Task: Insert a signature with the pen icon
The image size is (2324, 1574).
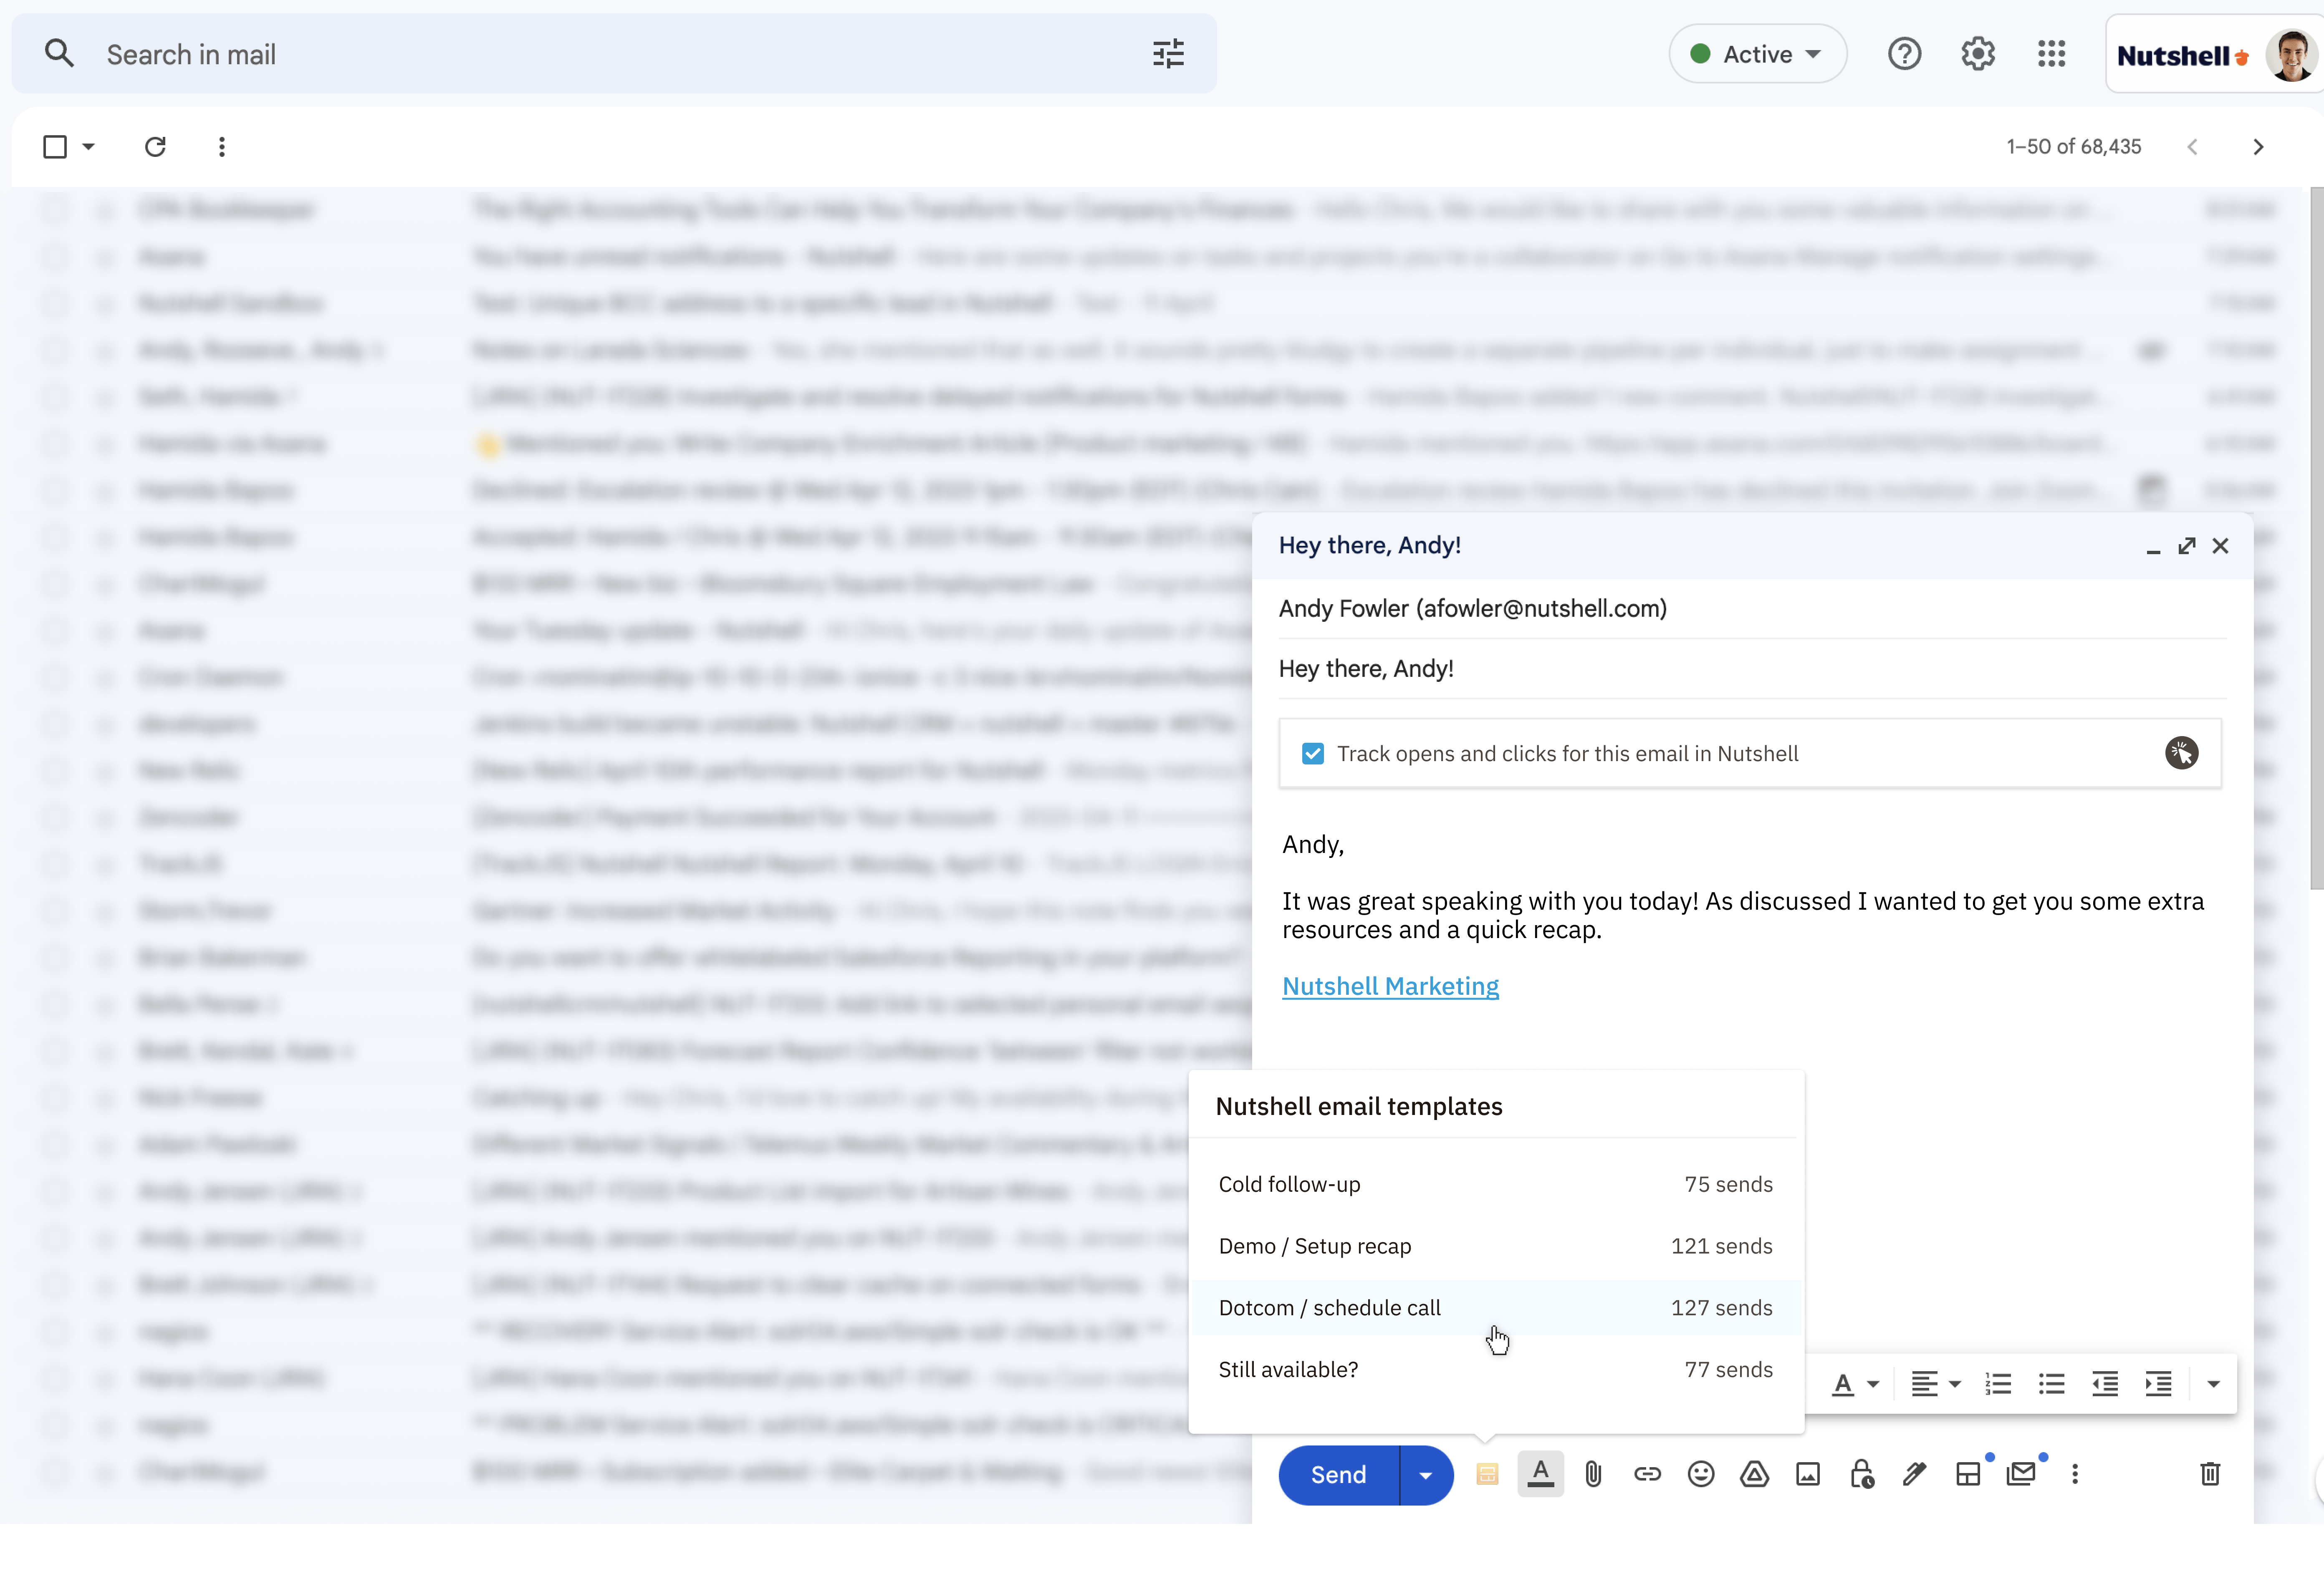Action: coord(1914,1474)
